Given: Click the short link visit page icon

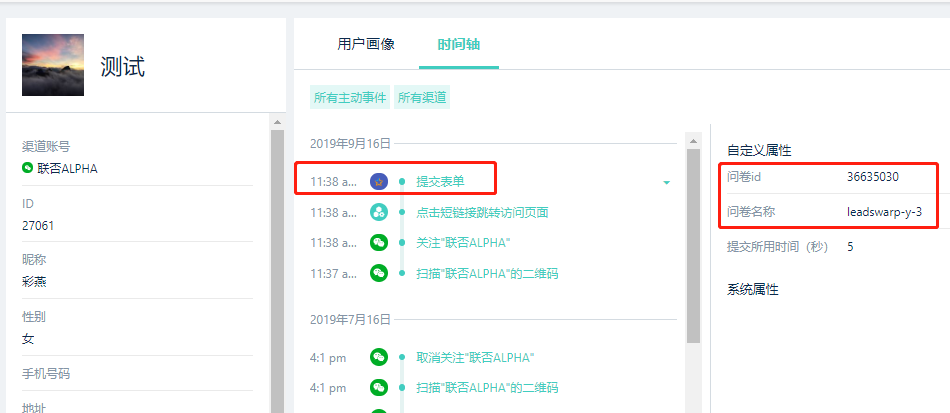Looking at the screenshot, I should 379,212.
